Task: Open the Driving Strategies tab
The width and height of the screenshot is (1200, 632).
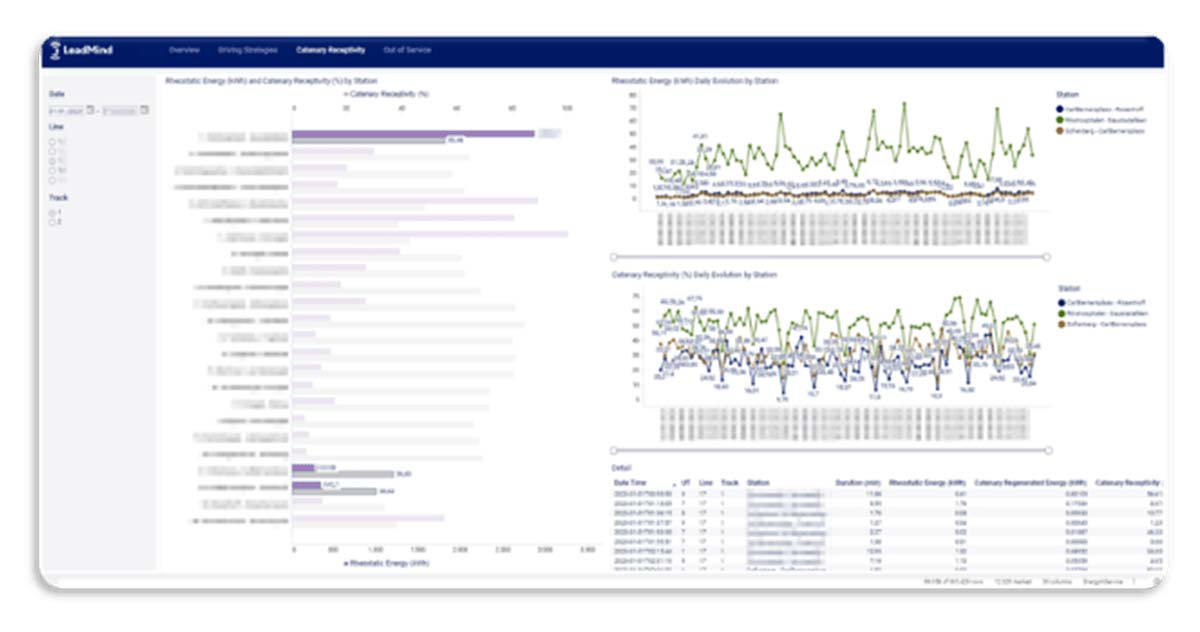Action: [x=246, y=50]
